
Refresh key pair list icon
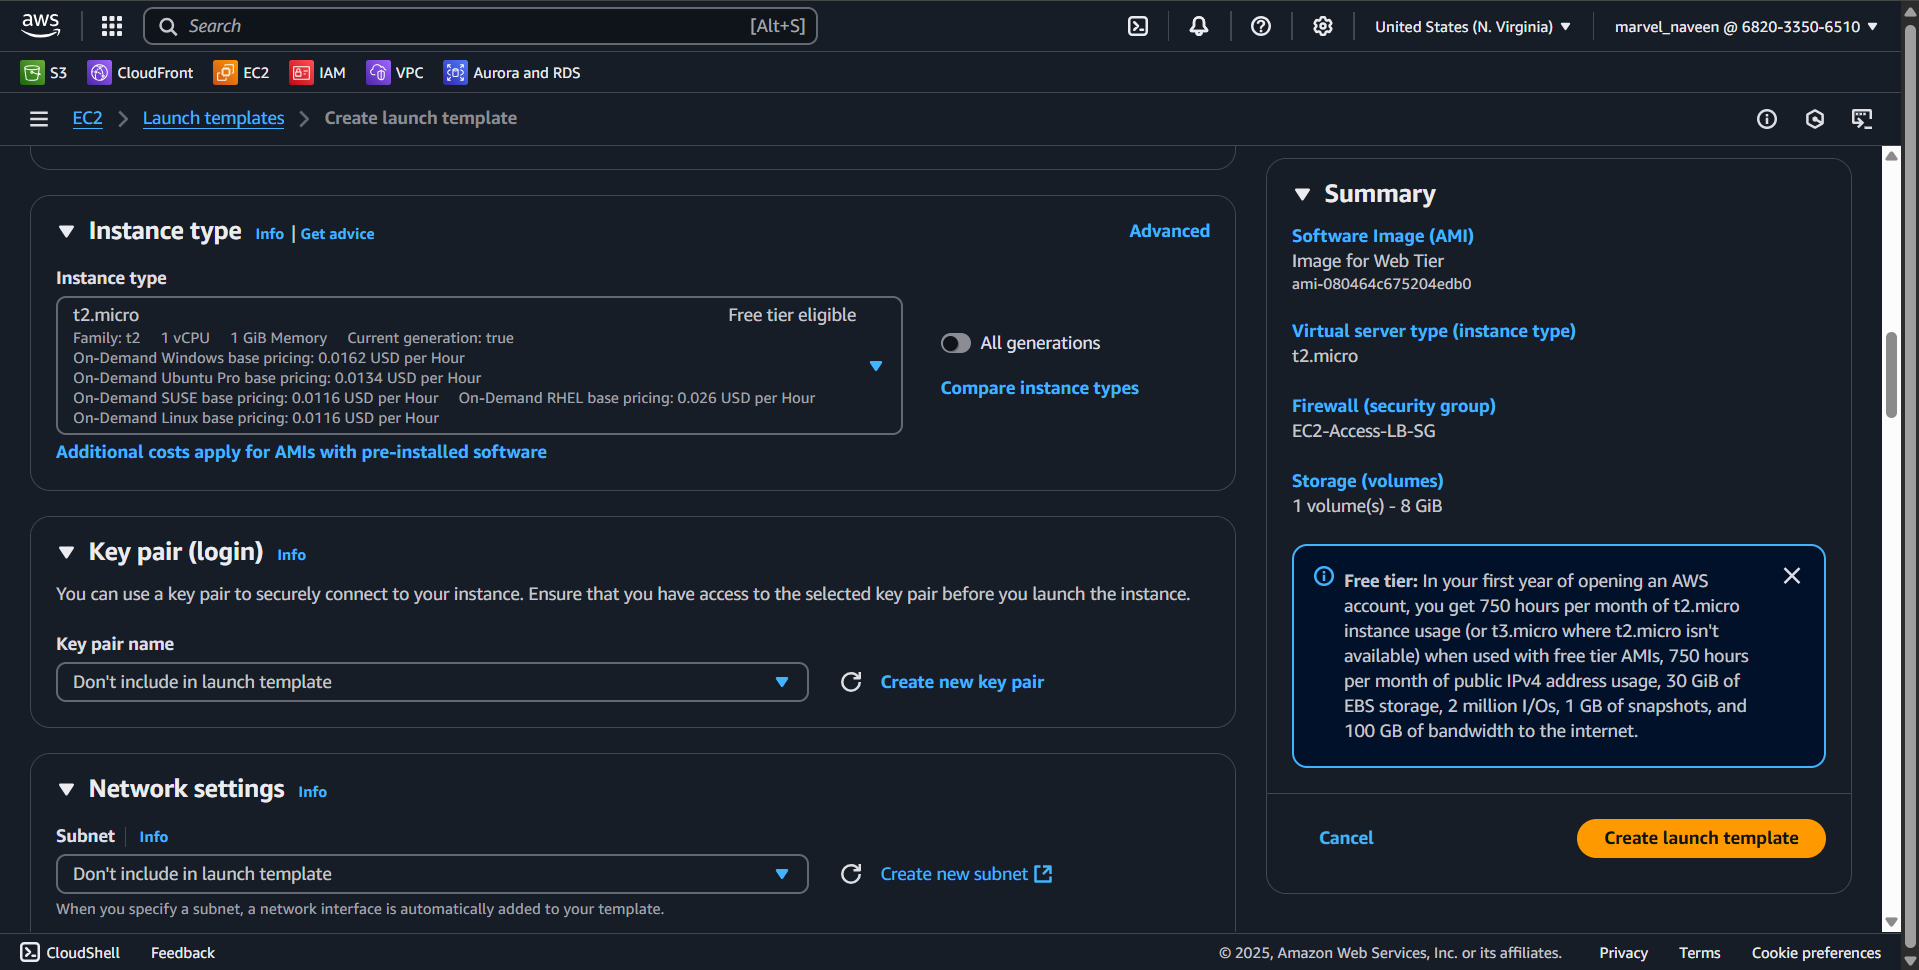pyautogui.click(x=851, y=682)
